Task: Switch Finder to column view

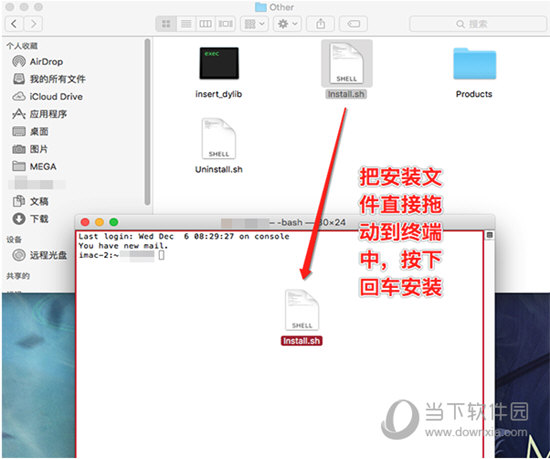Action: pos(206,24)
